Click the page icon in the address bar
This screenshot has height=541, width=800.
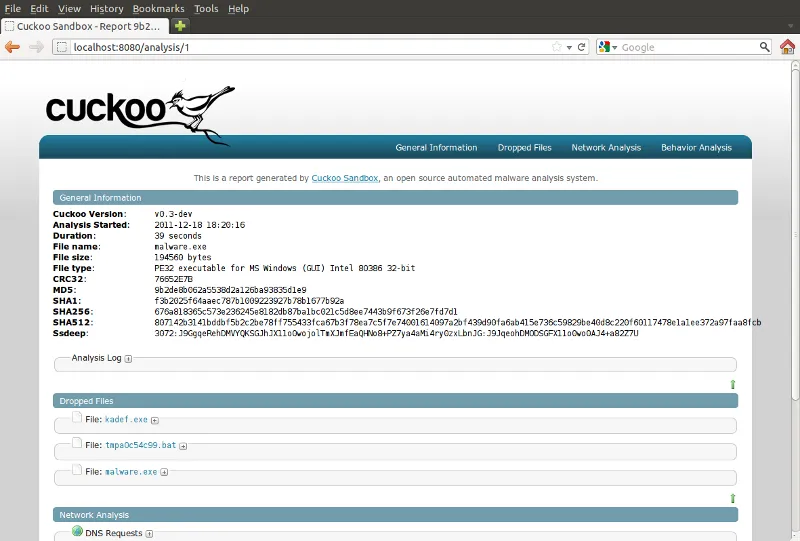[62, 47]
